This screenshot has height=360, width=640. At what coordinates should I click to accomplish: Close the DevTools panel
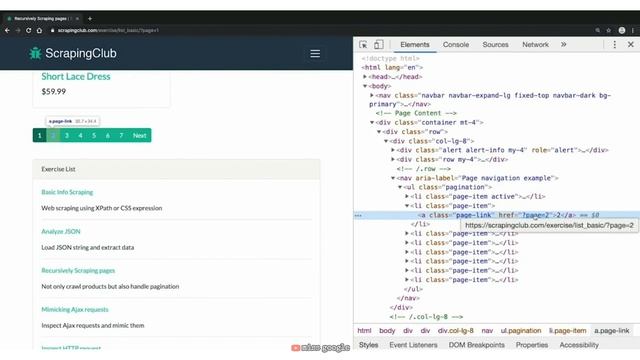point(631,44)
